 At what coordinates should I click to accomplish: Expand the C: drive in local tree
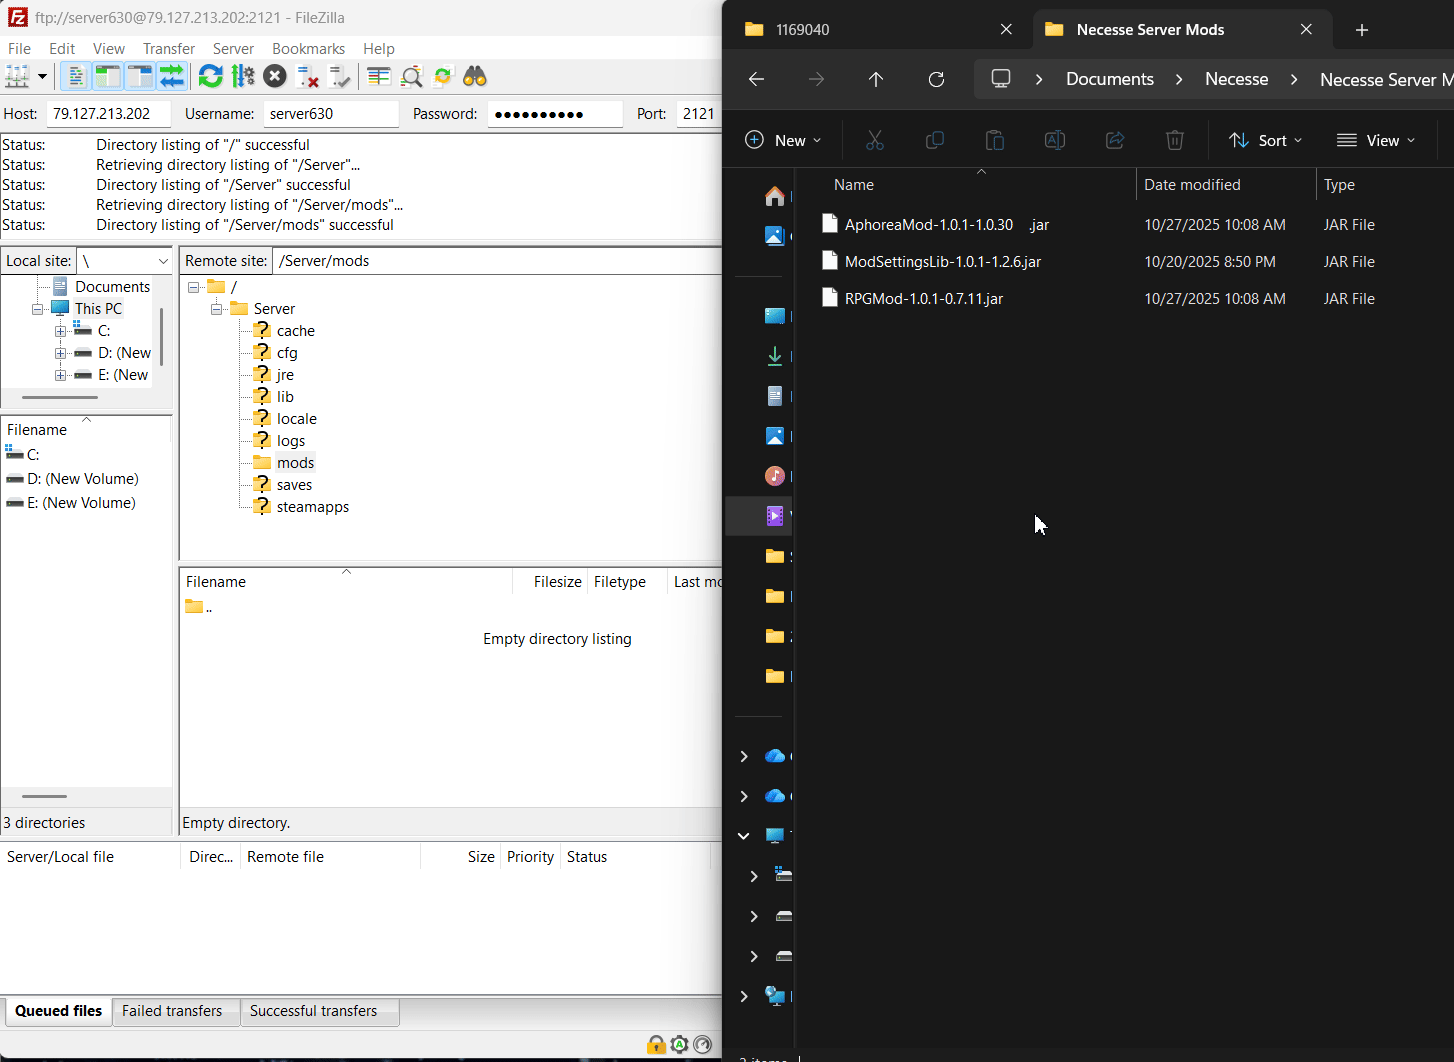pyautogui.click(x=60, y=331)
